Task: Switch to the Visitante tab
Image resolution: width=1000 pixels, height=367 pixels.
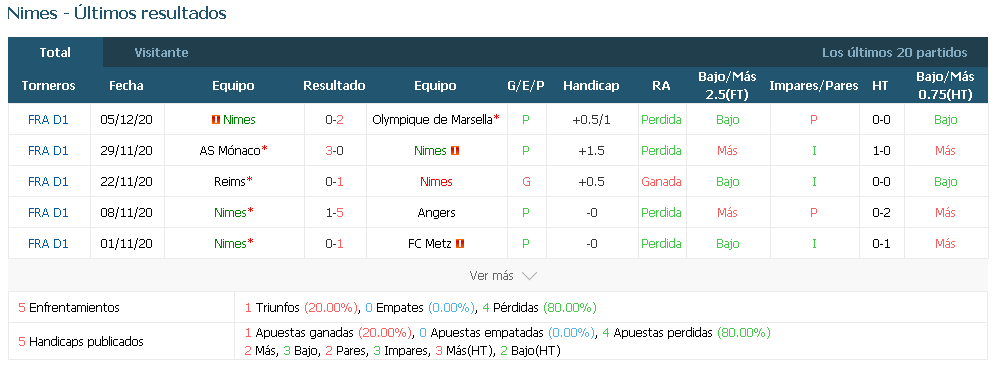Action: tap(161, 53)
